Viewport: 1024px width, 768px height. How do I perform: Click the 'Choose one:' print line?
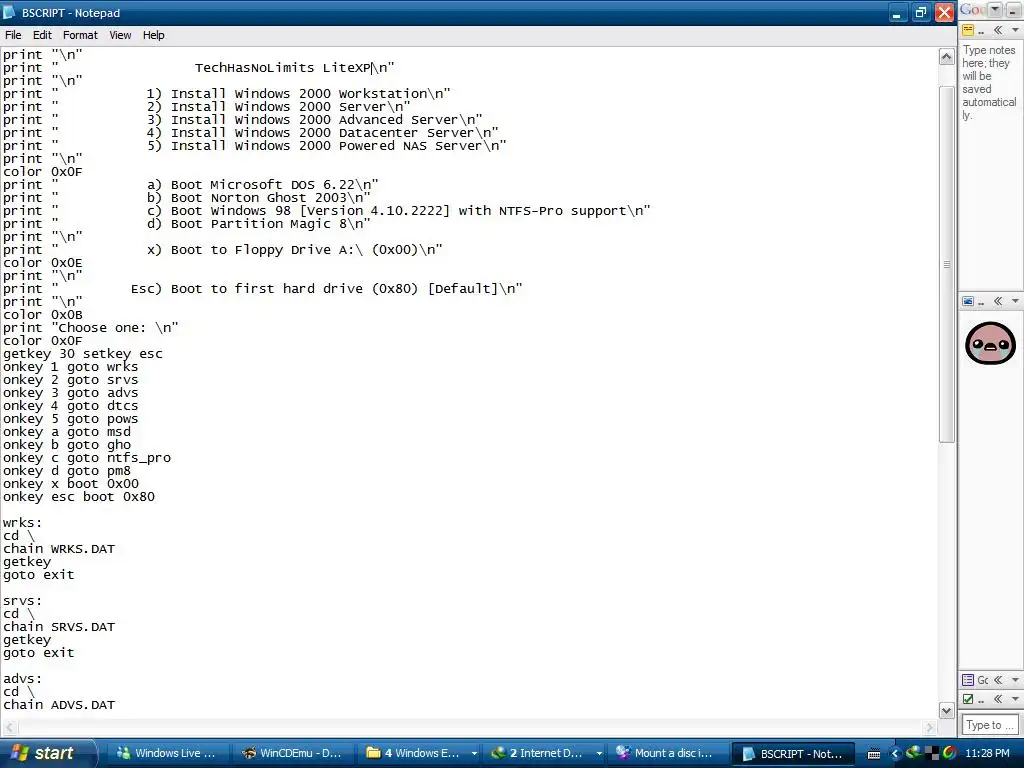point(91,328)
